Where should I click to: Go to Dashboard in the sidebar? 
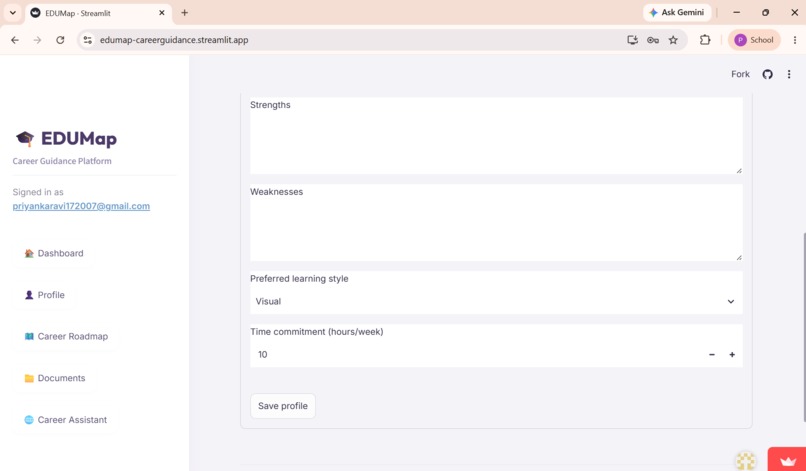[x=54, y=253]
